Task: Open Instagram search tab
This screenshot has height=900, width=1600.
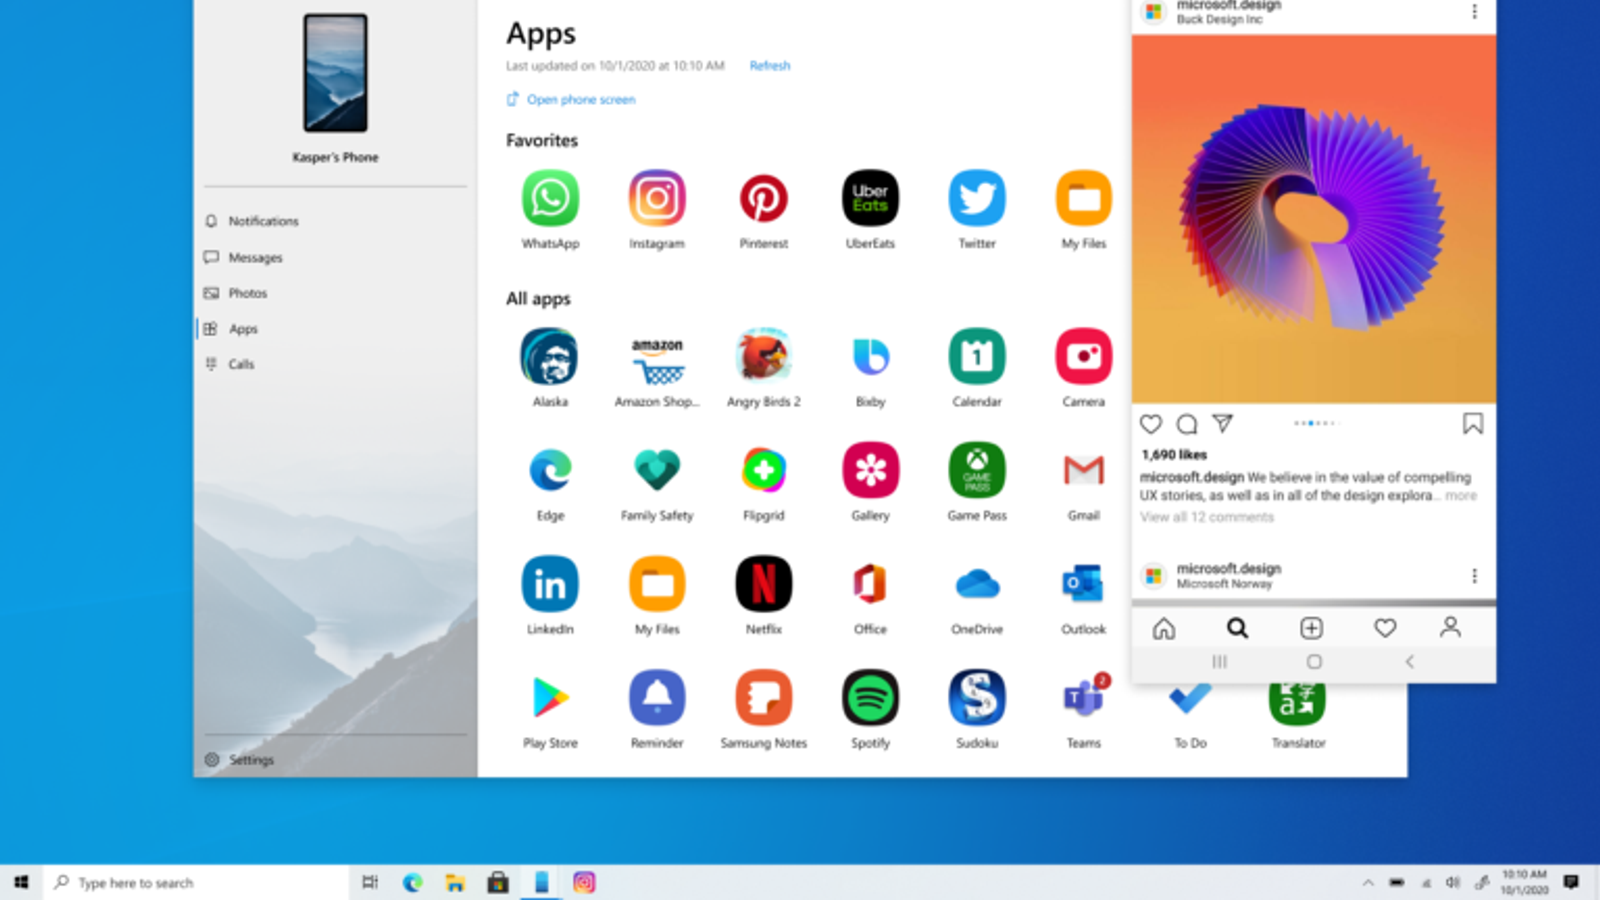Action: click(1237, 628)
